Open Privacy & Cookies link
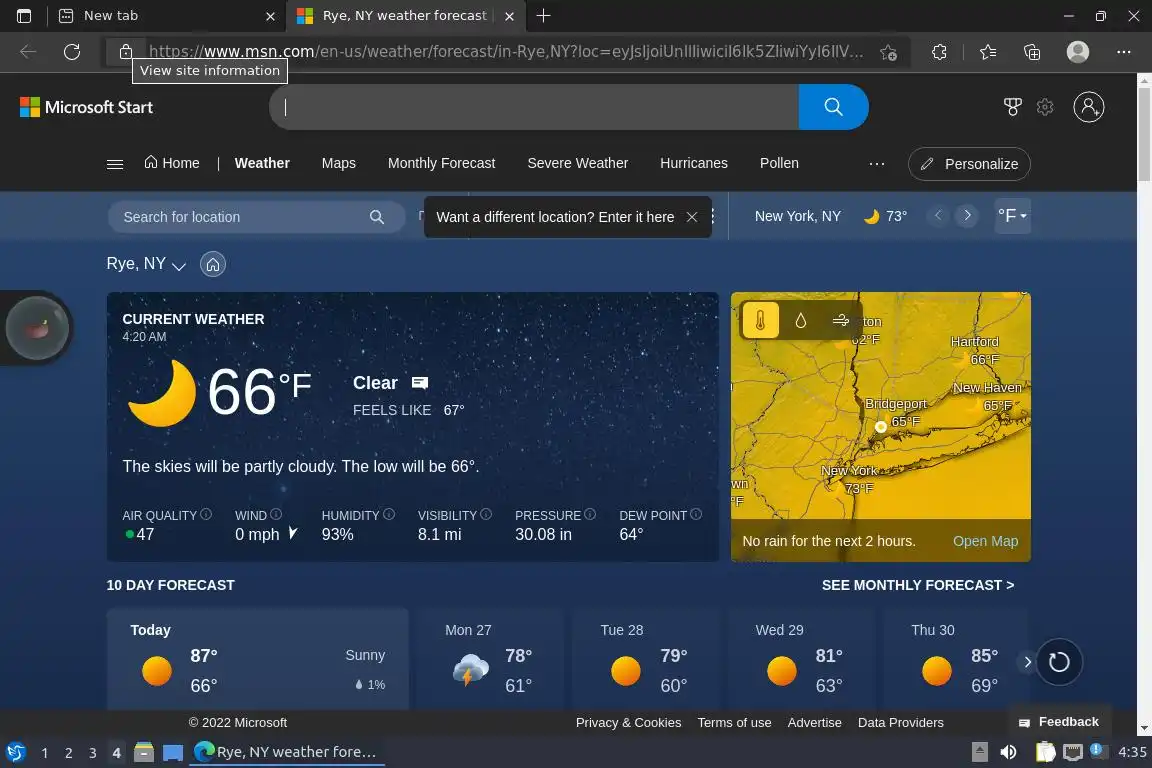This screenshot has width=1152, height=768. click(x=628, y=722)
